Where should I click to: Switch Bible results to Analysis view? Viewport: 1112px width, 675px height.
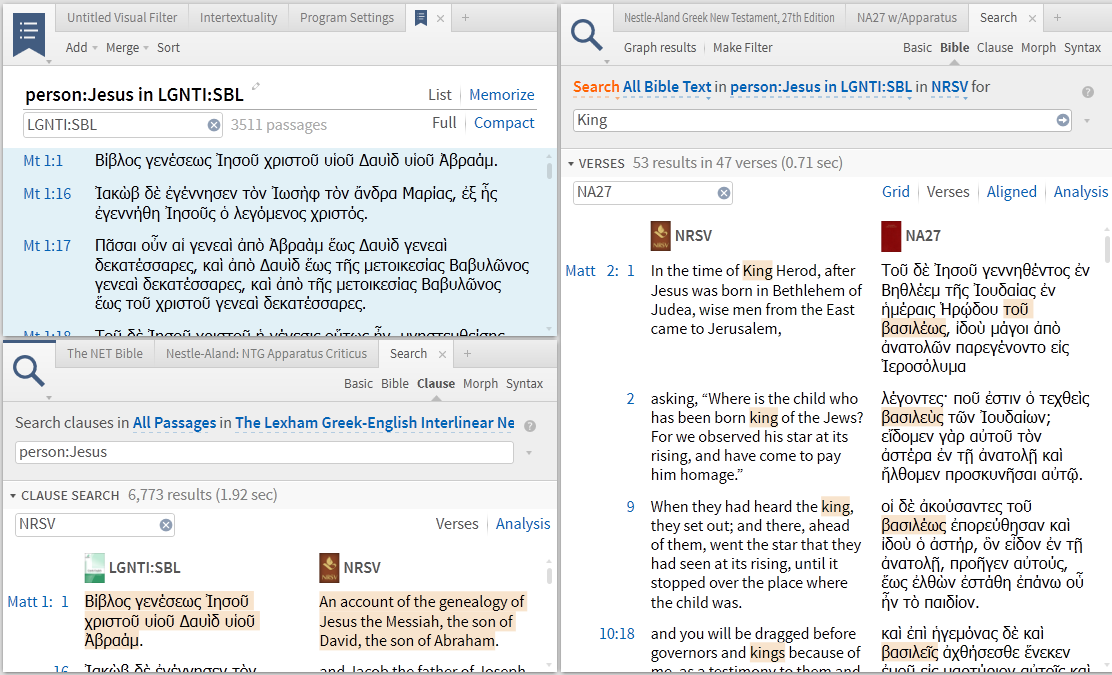pyautogui.click(x=1081, y=191)
